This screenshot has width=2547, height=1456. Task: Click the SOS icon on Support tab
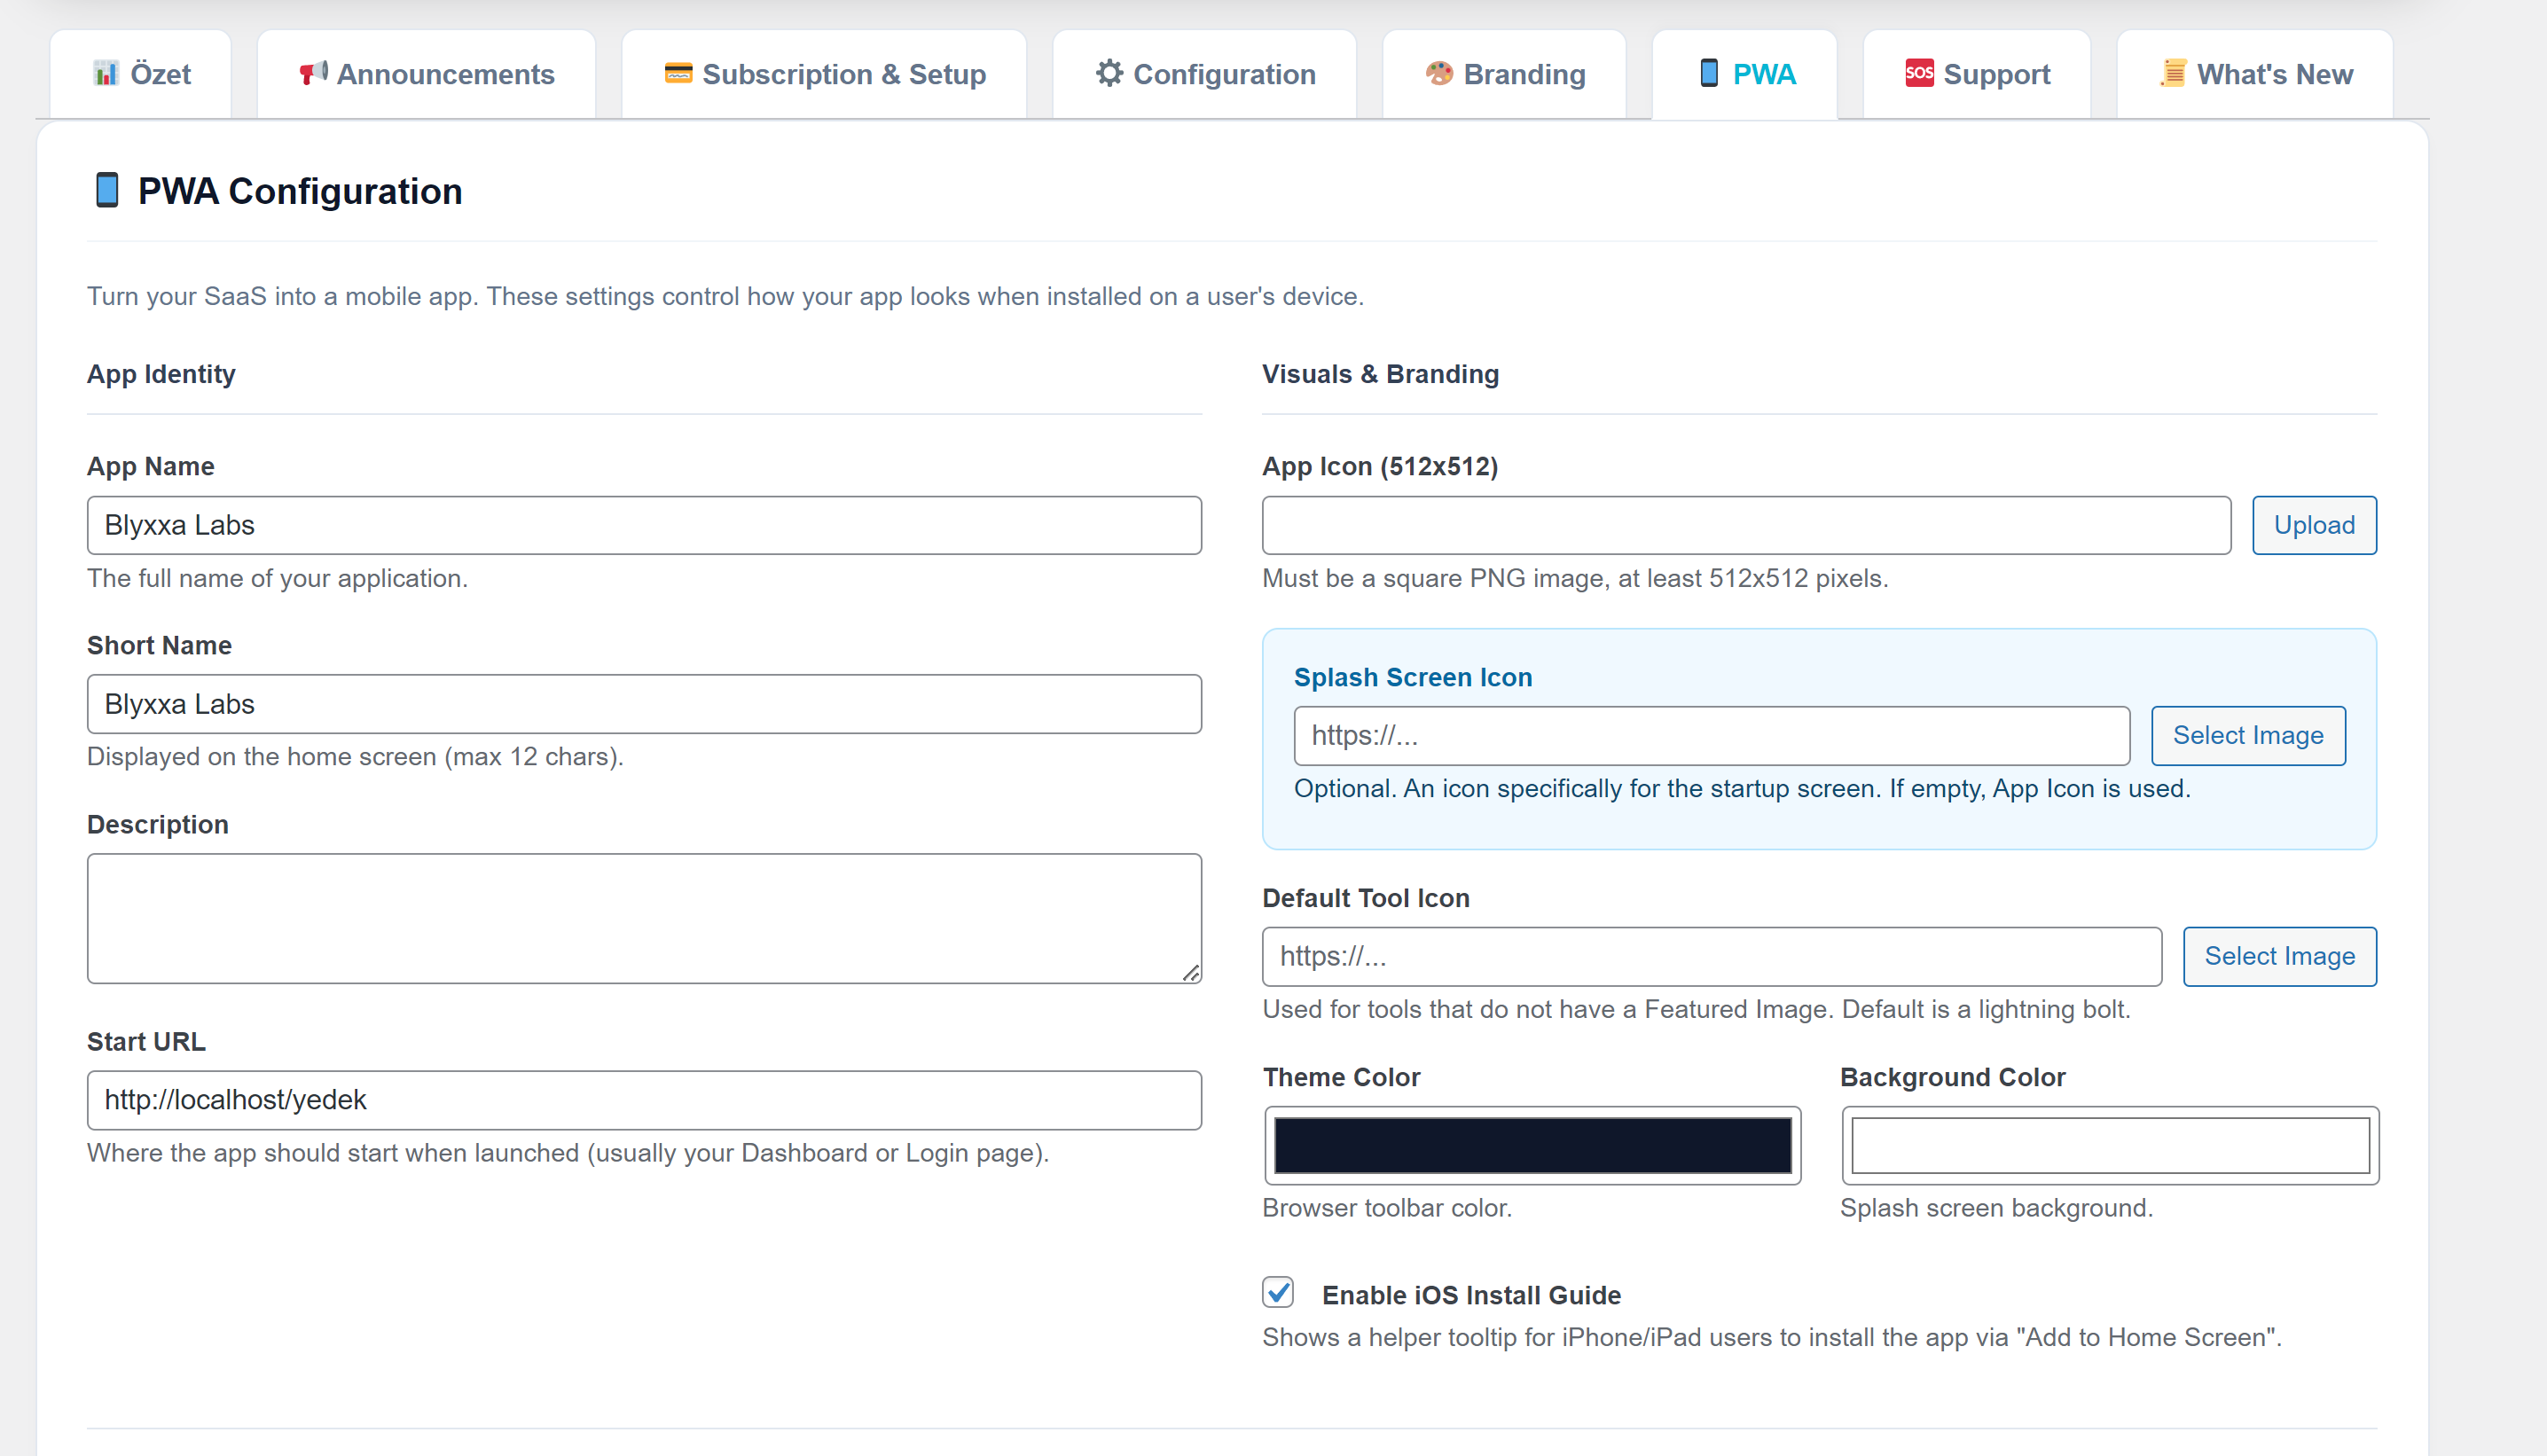[1920, 73]
